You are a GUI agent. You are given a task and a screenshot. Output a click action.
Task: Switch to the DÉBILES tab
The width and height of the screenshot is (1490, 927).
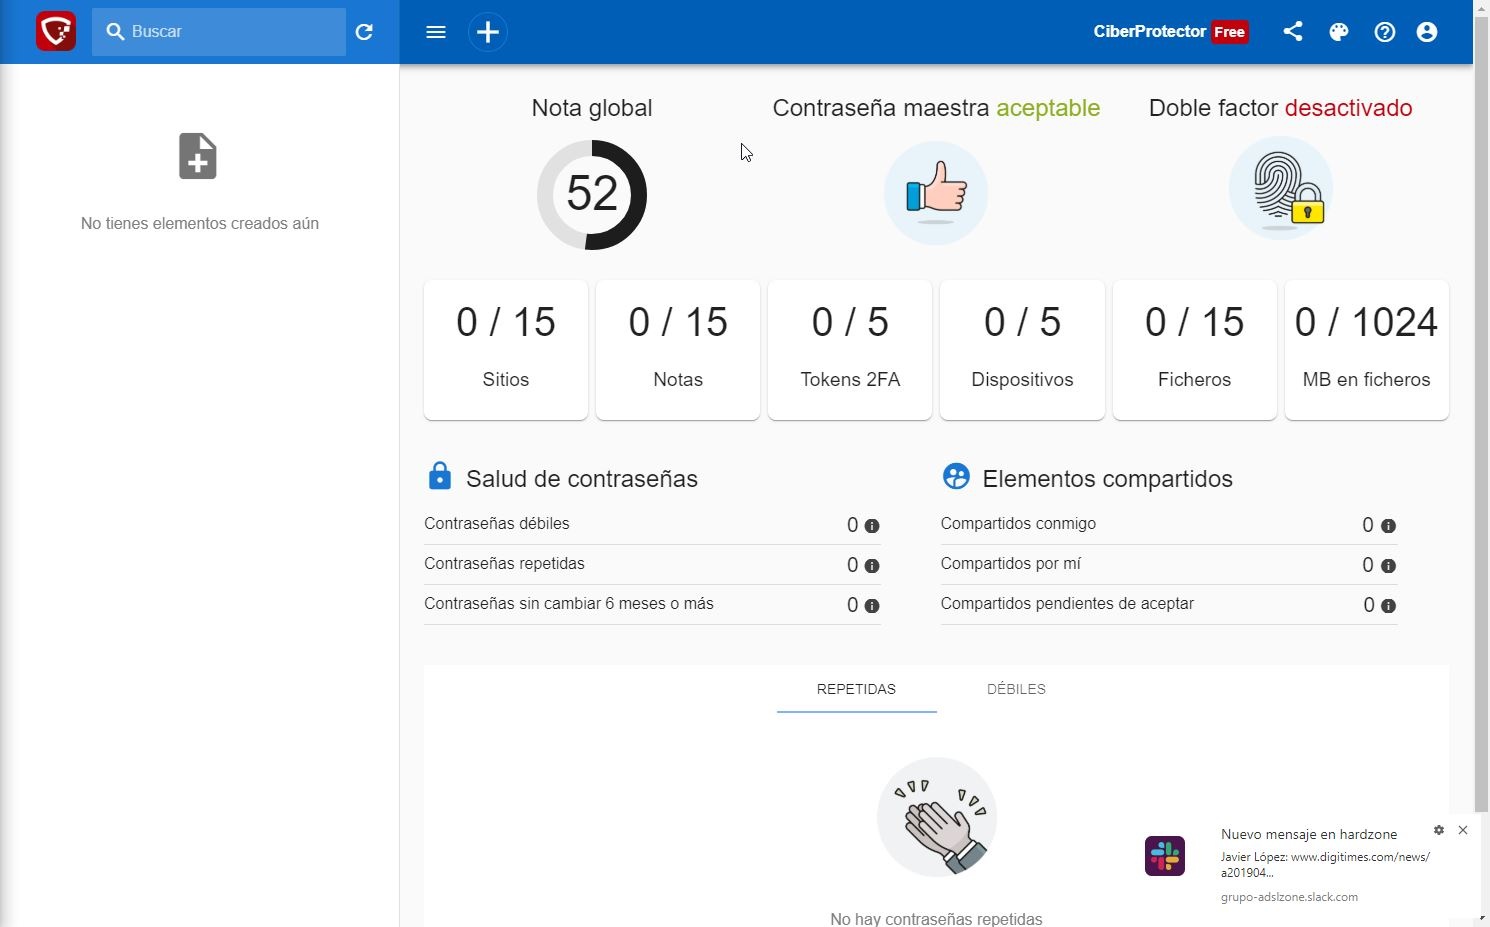point(1016,689)
